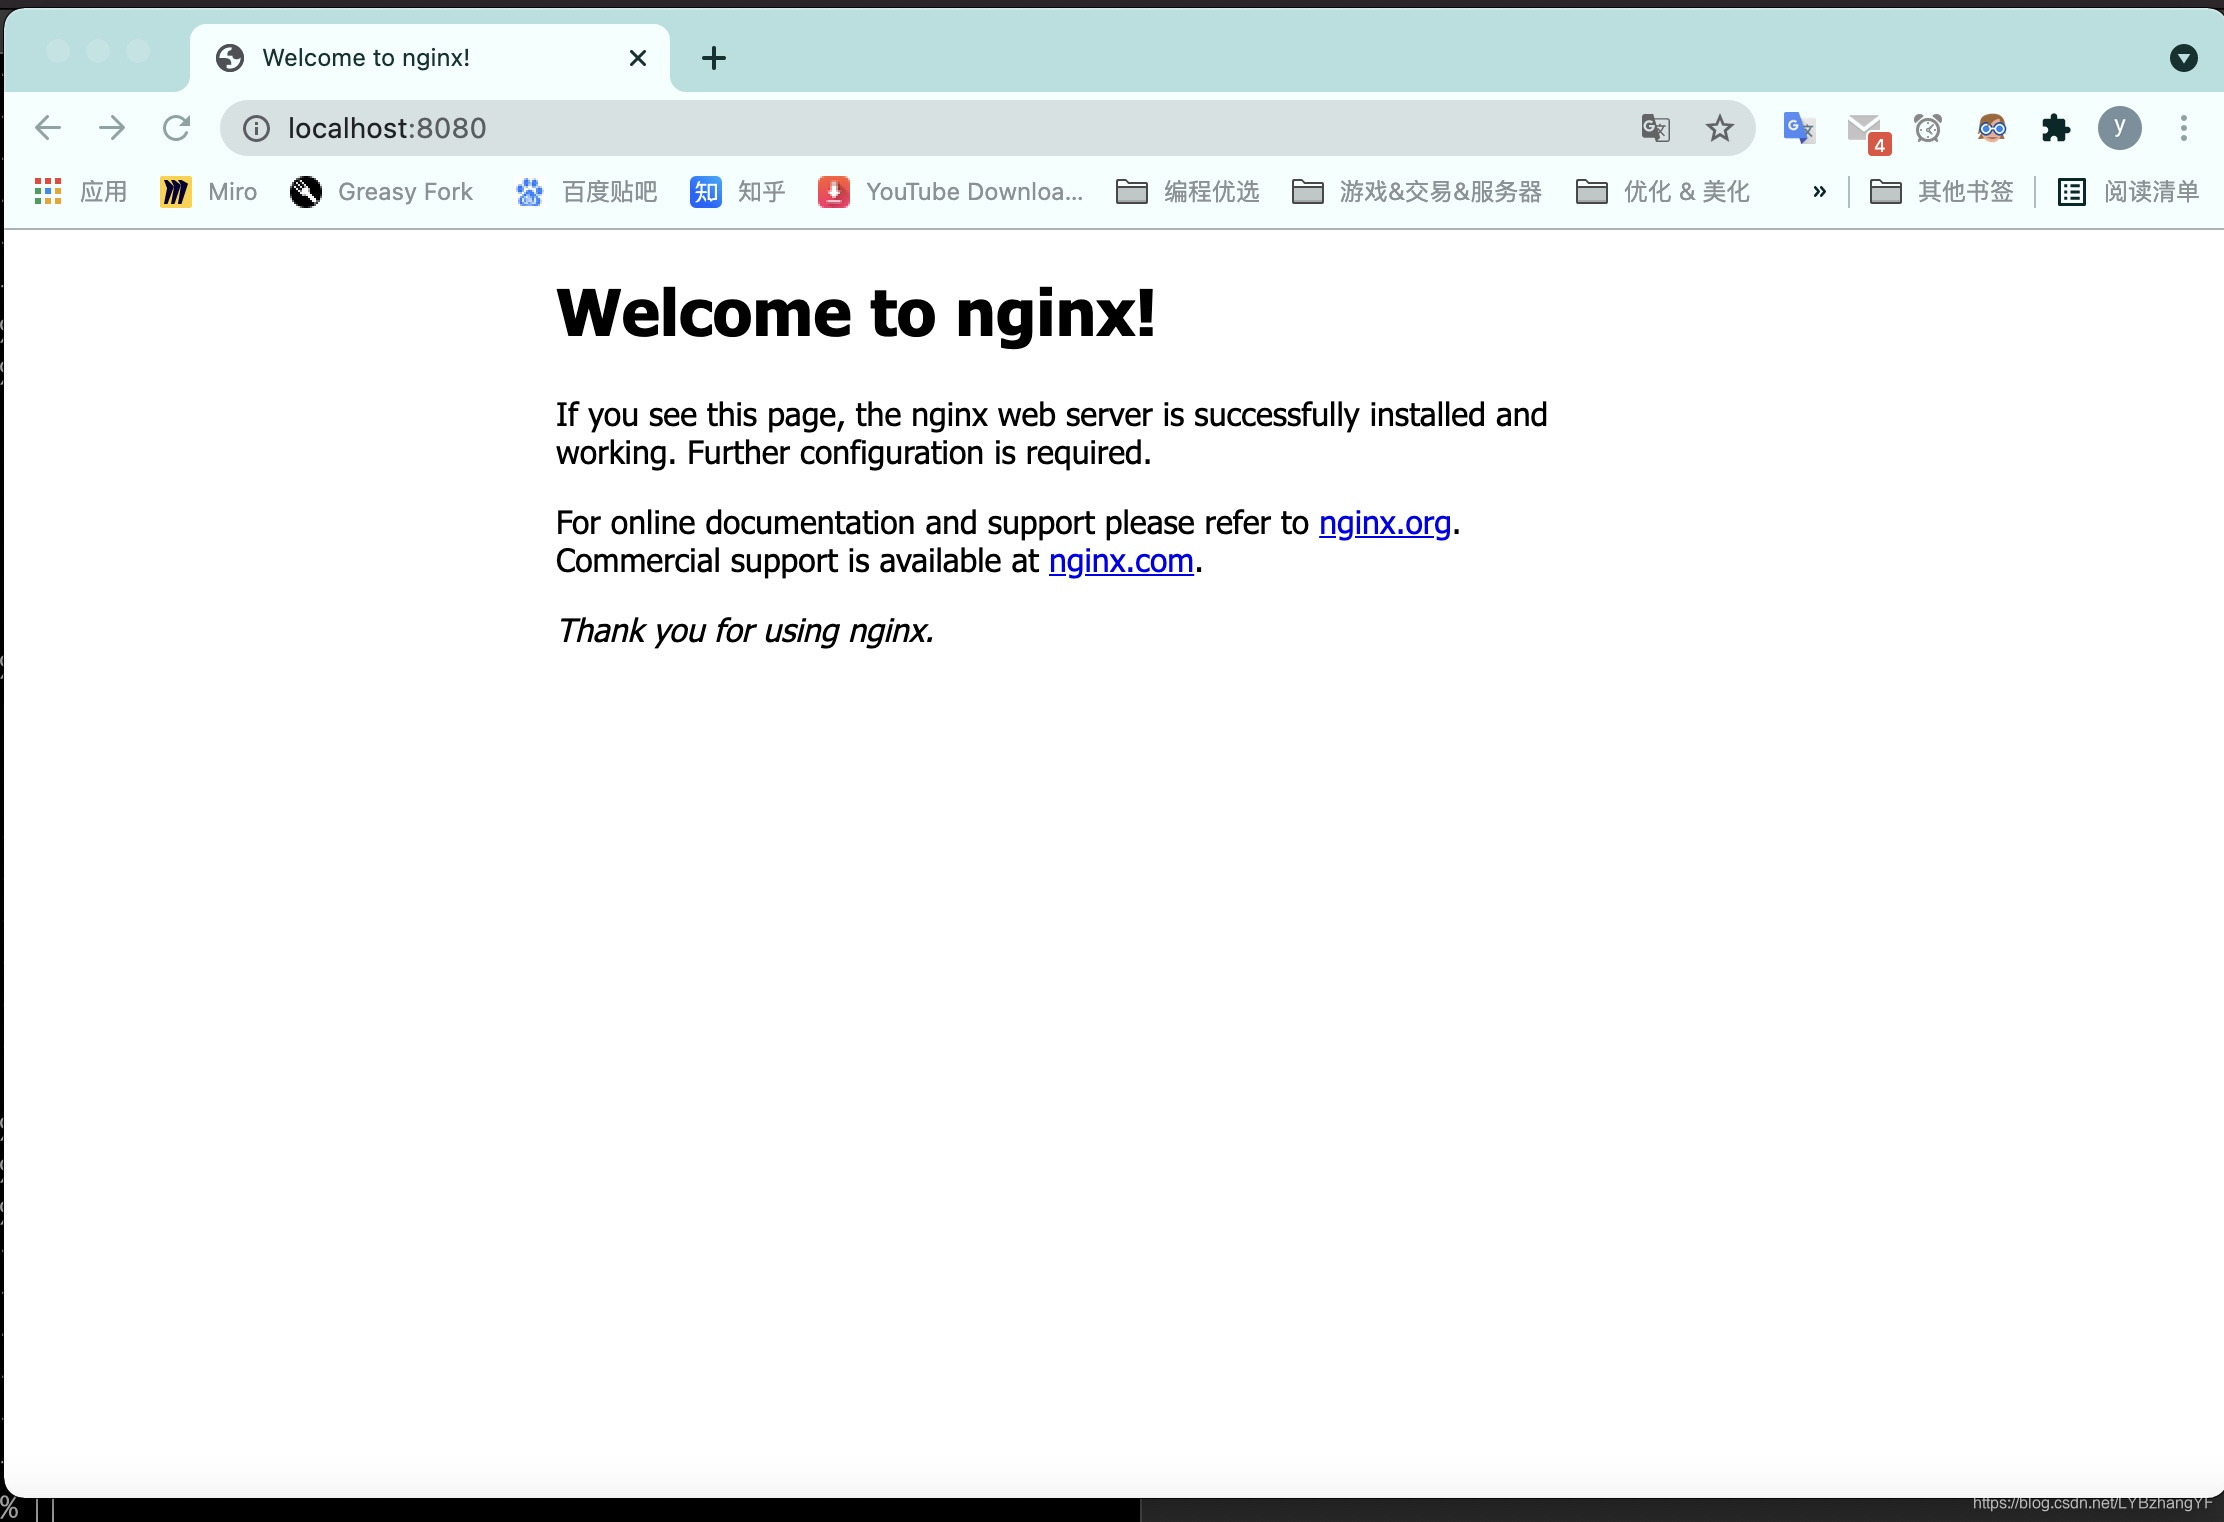This screenshot has height=1522, width=2224.
Task: Click the browser forward arrow
Action: [112, 128]
